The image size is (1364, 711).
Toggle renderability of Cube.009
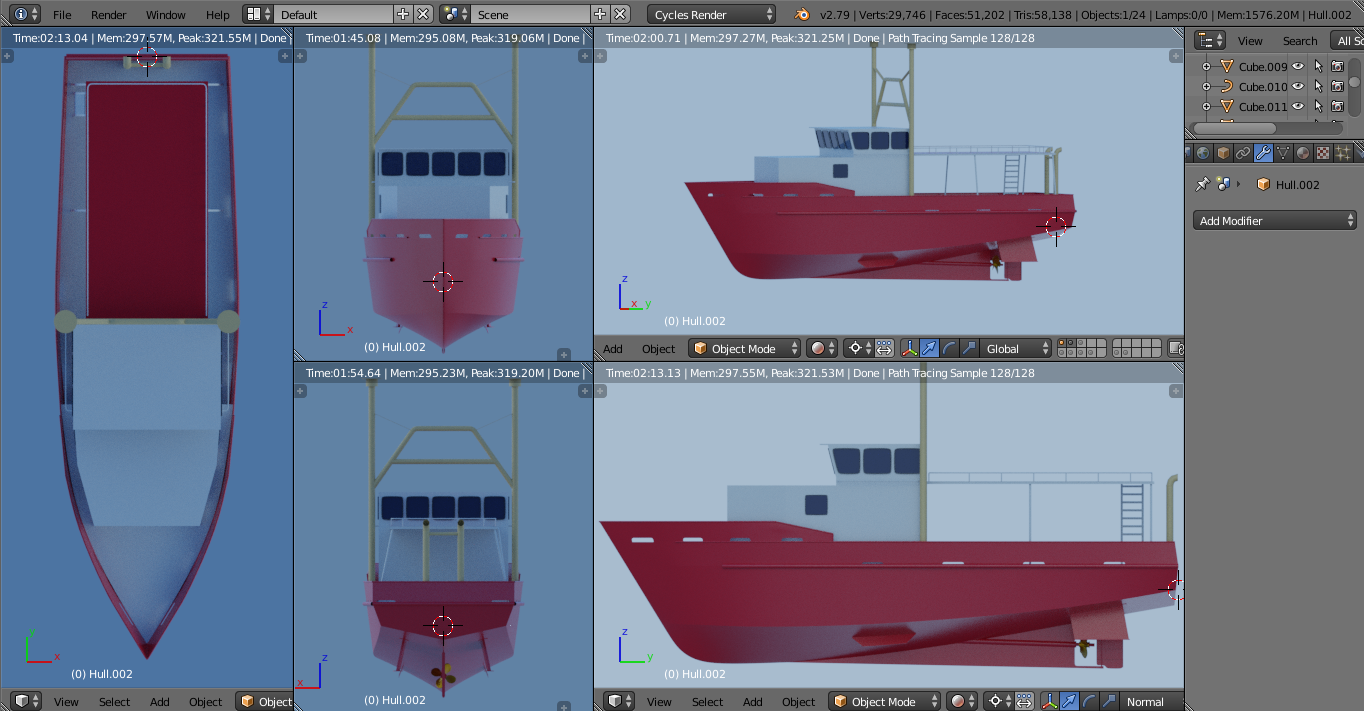click(1337, 66)
